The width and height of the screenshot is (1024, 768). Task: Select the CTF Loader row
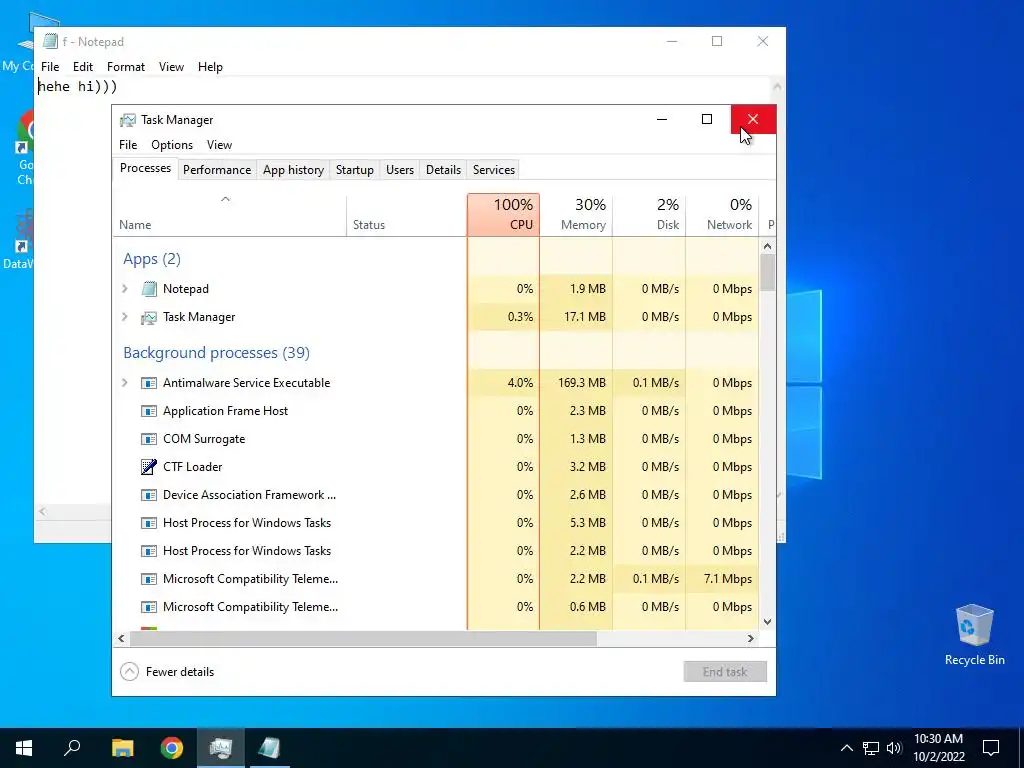pos(436,467)
